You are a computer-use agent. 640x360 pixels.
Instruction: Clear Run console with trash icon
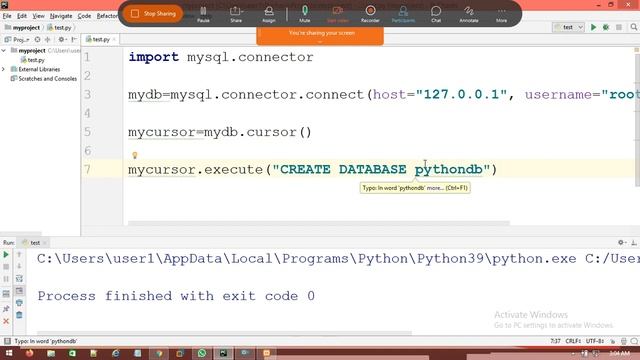pyautogui.click(x=19, y=315)
